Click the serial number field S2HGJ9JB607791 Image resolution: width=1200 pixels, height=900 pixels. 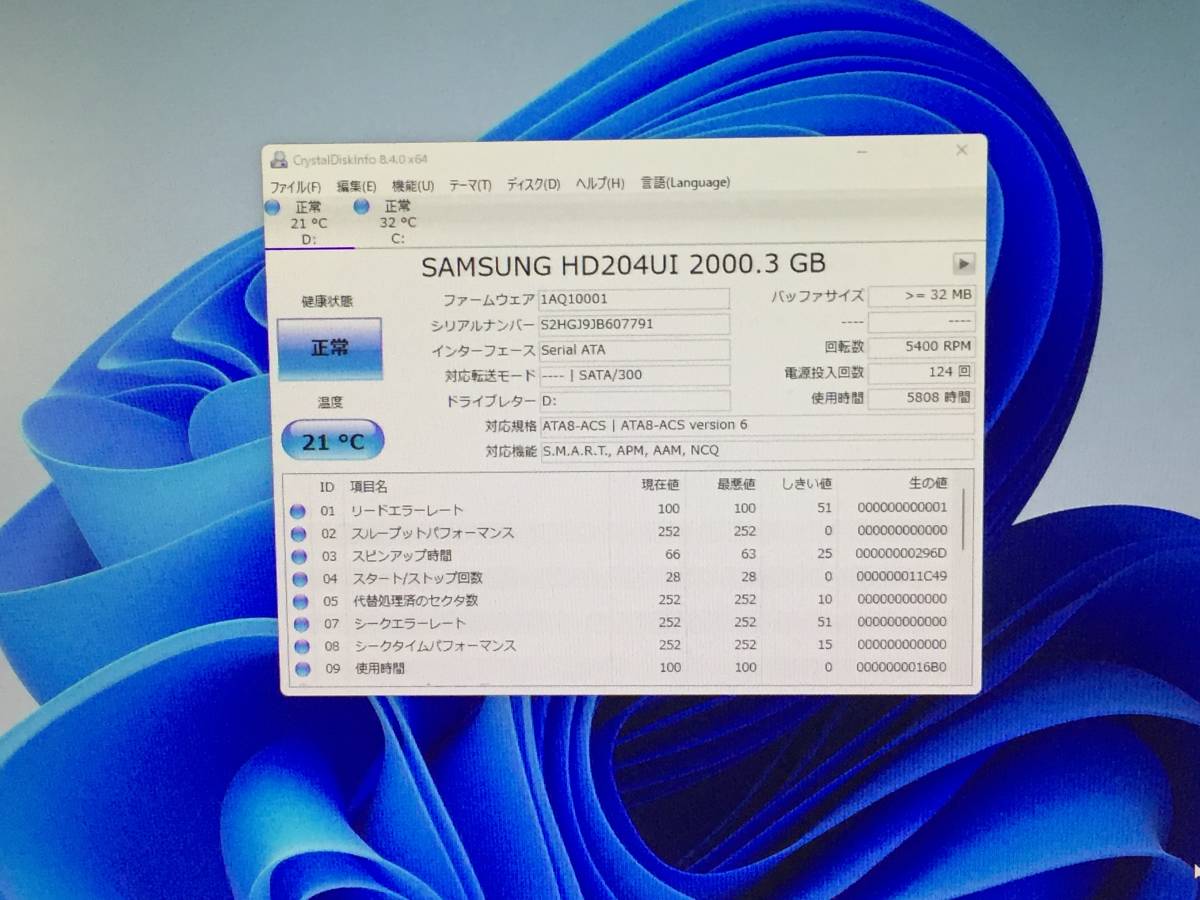click(x=634, y=324)
